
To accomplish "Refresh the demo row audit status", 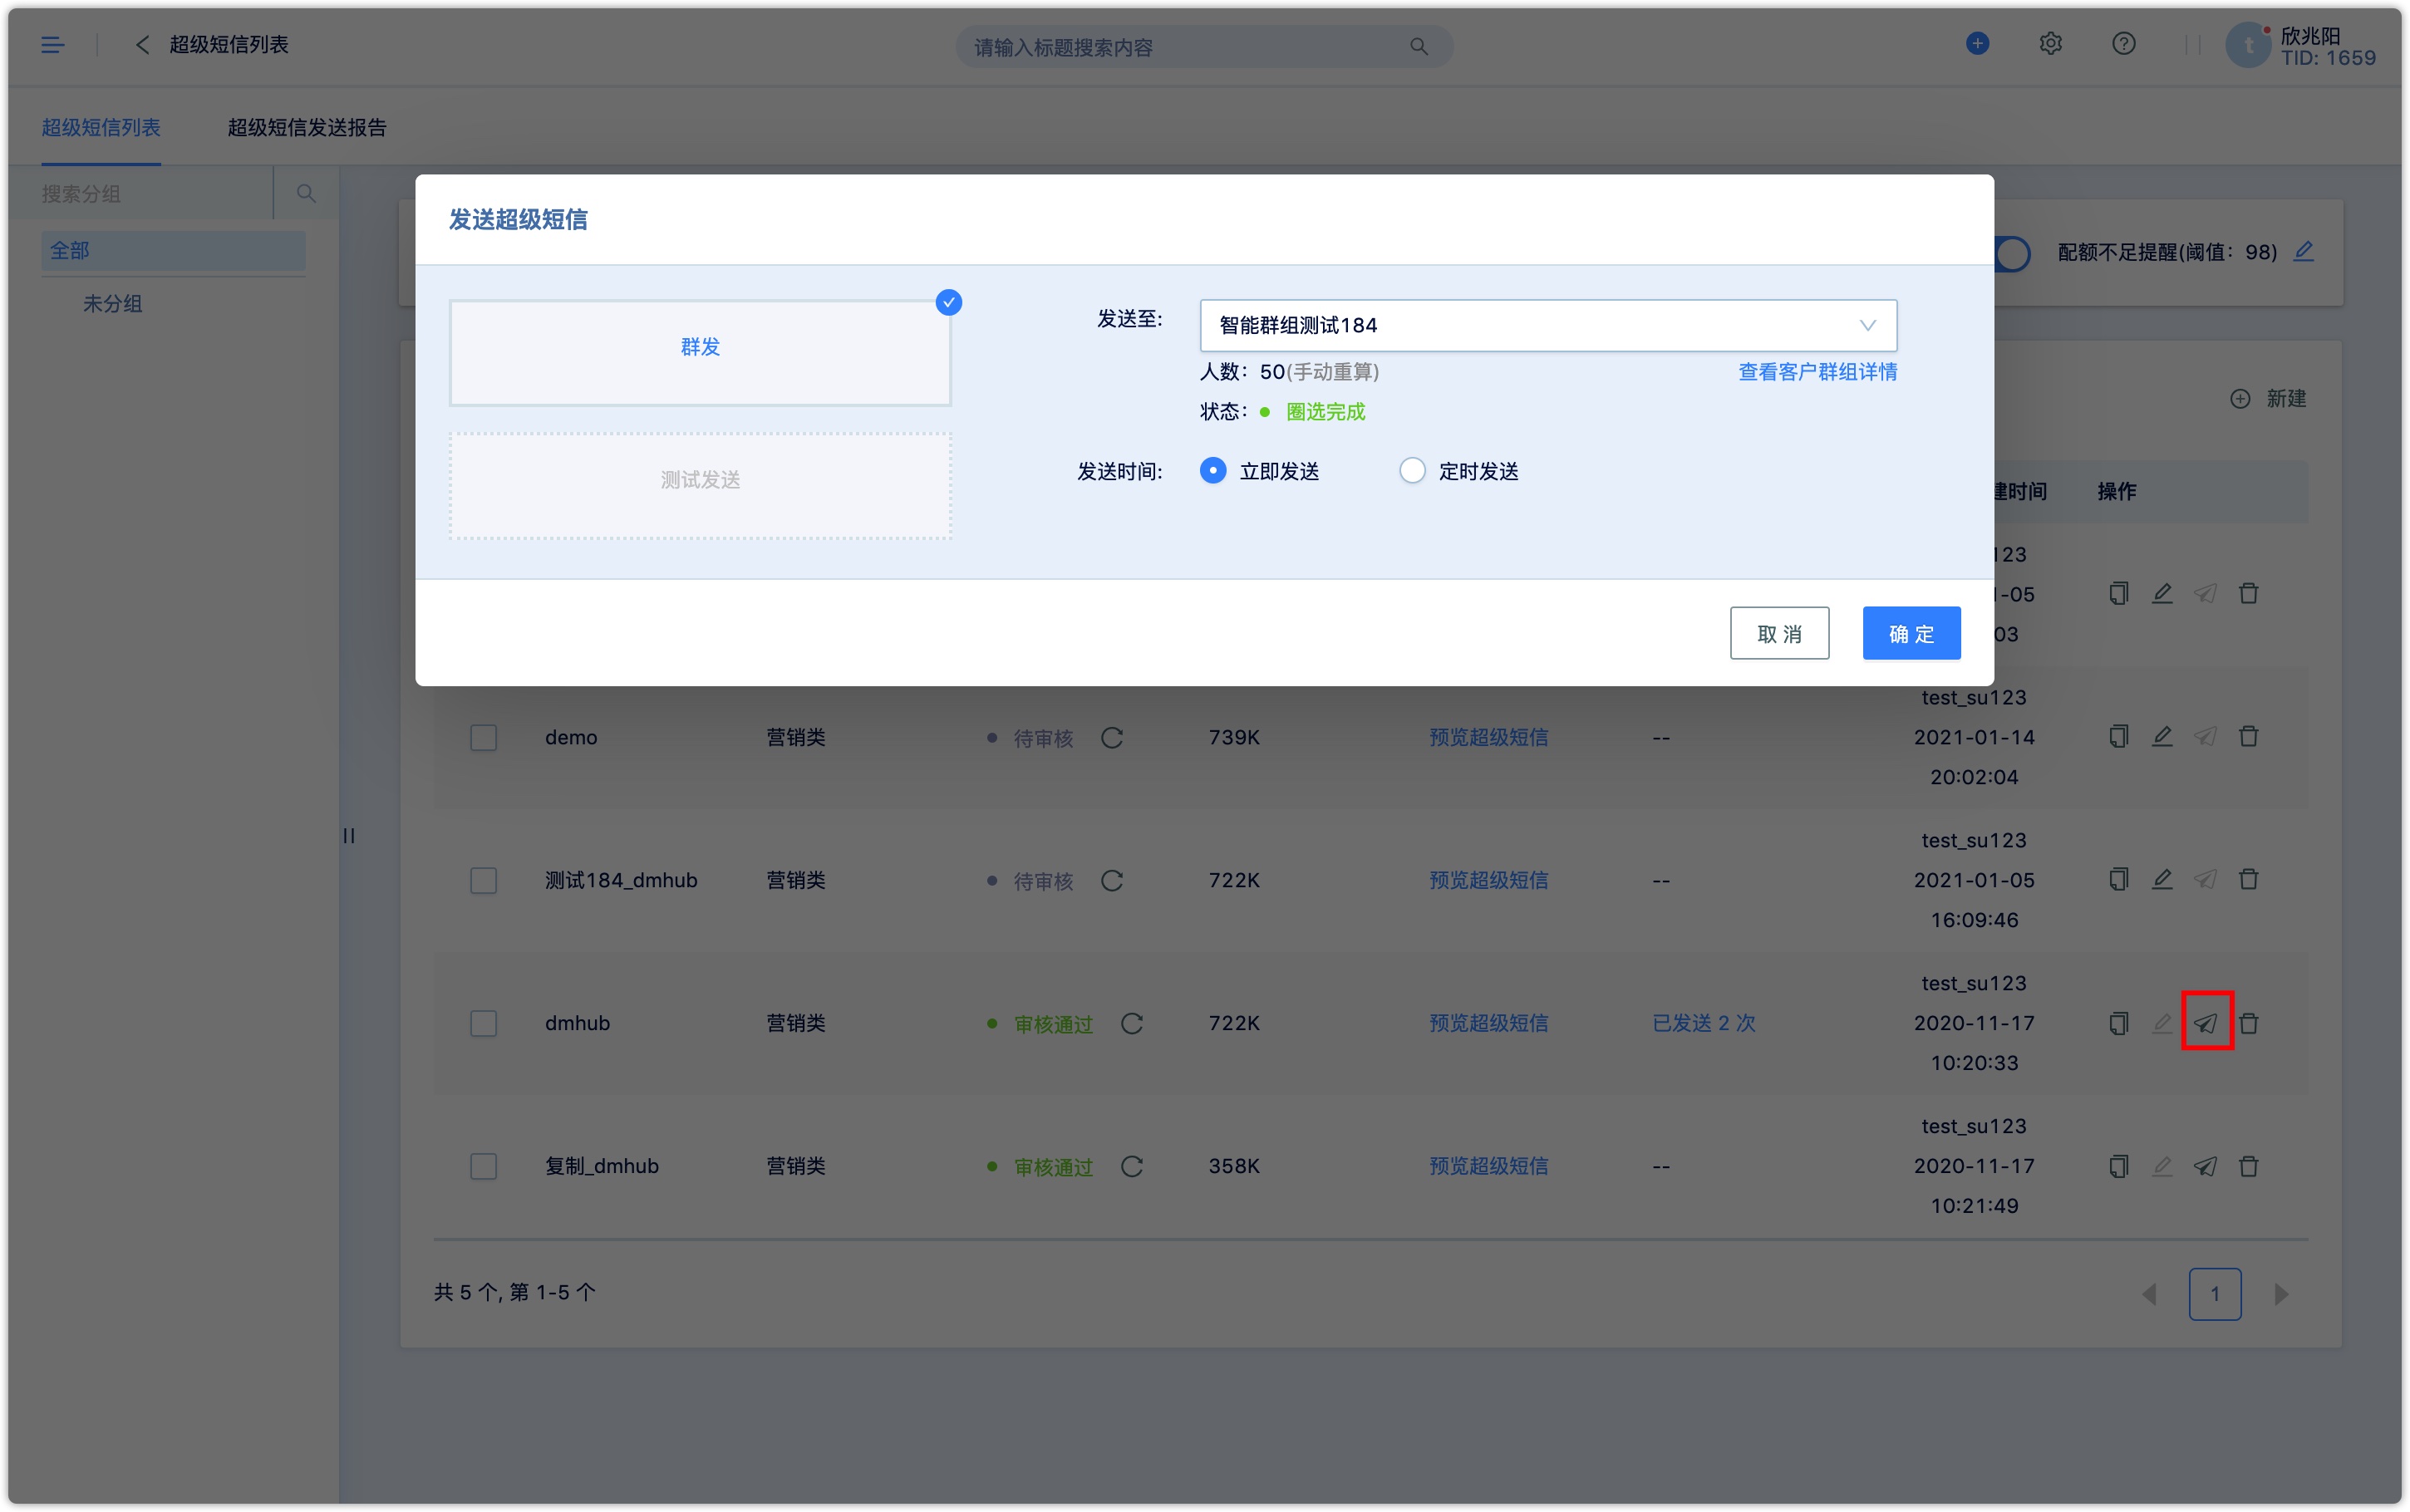I will coord(1112,738).
